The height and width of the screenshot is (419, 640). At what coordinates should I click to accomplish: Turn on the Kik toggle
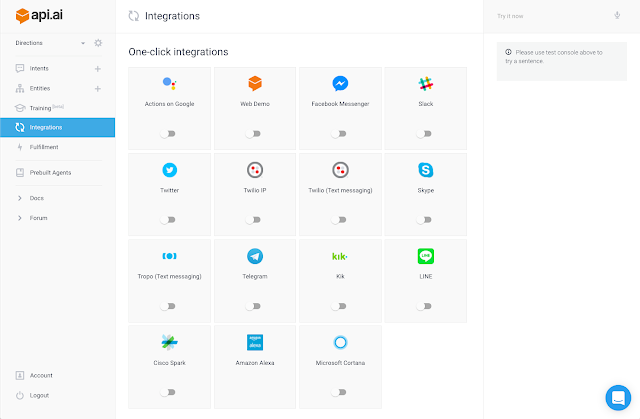point(338,306)
